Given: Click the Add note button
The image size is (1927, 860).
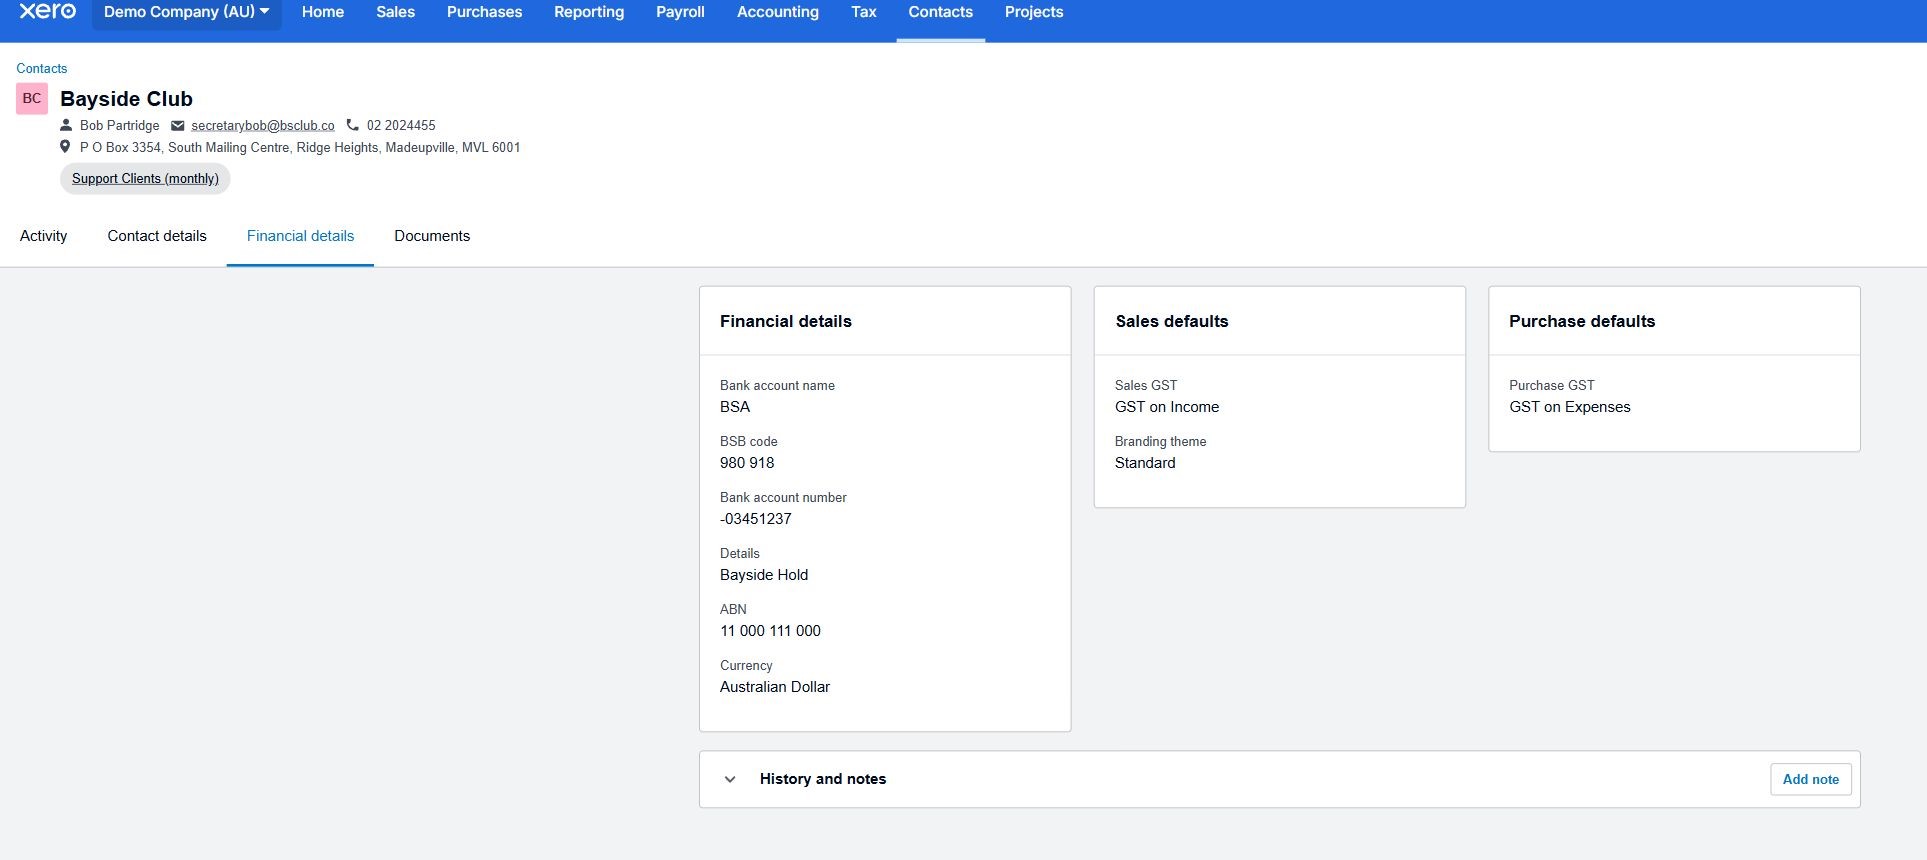Looking at the screenshot, I should (x=1810, y=779).
